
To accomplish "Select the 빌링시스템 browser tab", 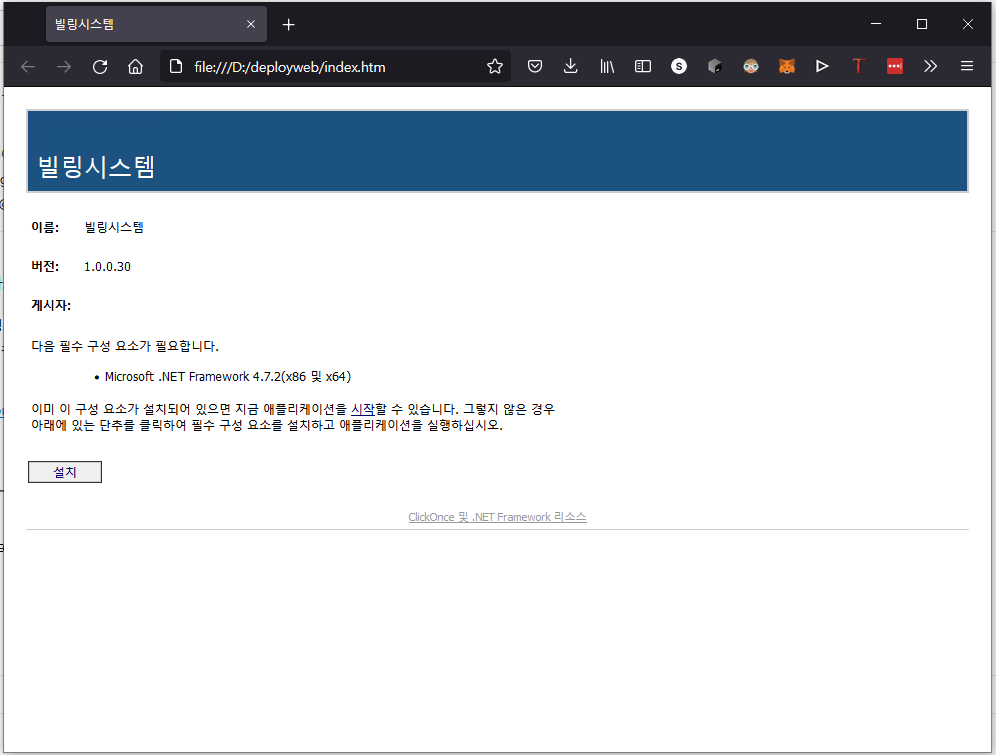I will [156, 24].
